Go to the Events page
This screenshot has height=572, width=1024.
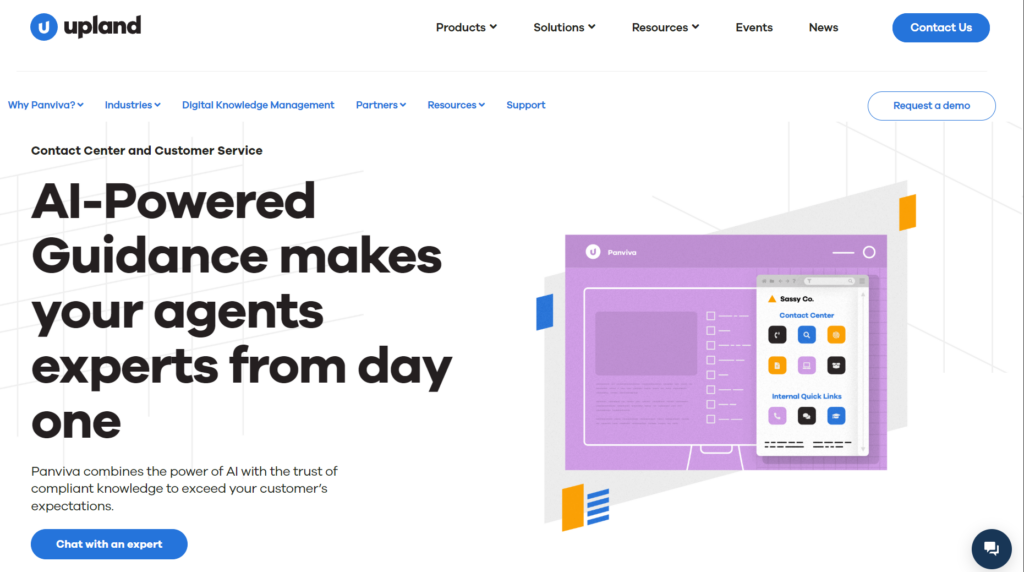coord(754,27)
